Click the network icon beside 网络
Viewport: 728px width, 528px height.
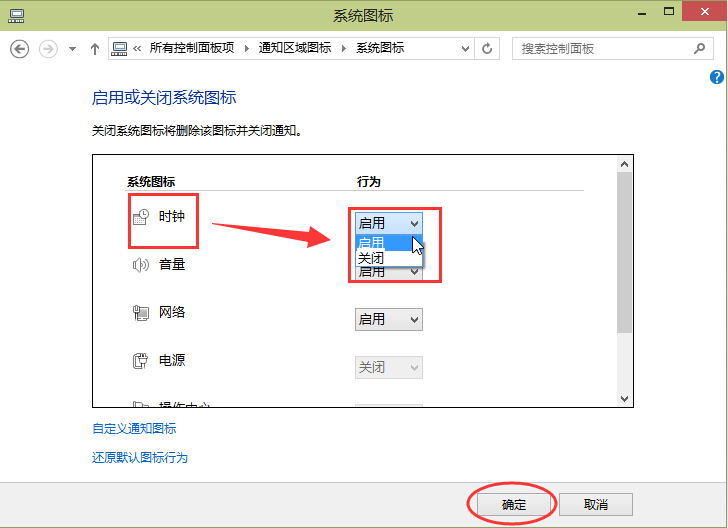[x=141, y=313]
